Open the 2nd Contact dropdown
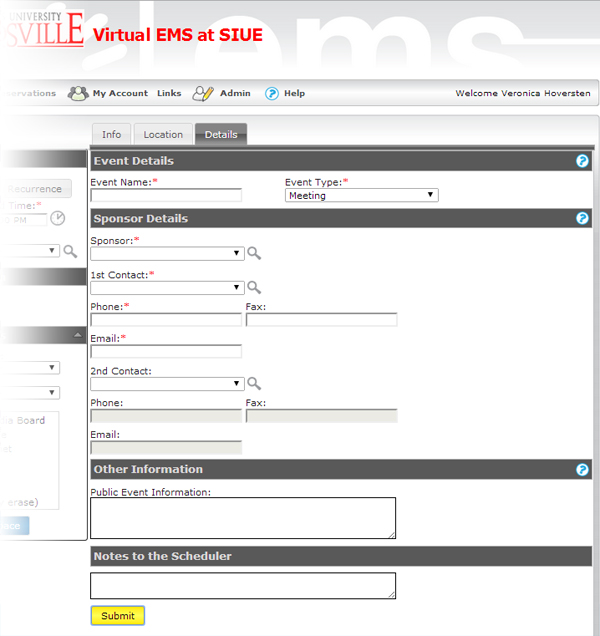The image size is (600, 636). 167,383
